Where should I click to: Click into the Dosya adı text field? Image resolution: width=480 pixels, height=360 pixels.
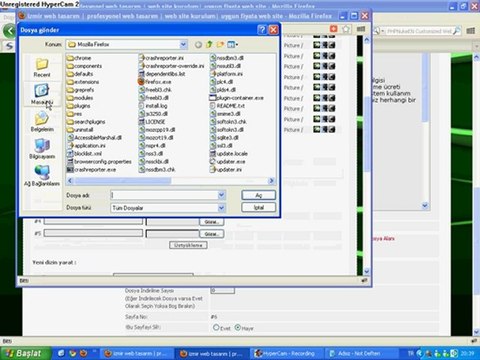164,195
